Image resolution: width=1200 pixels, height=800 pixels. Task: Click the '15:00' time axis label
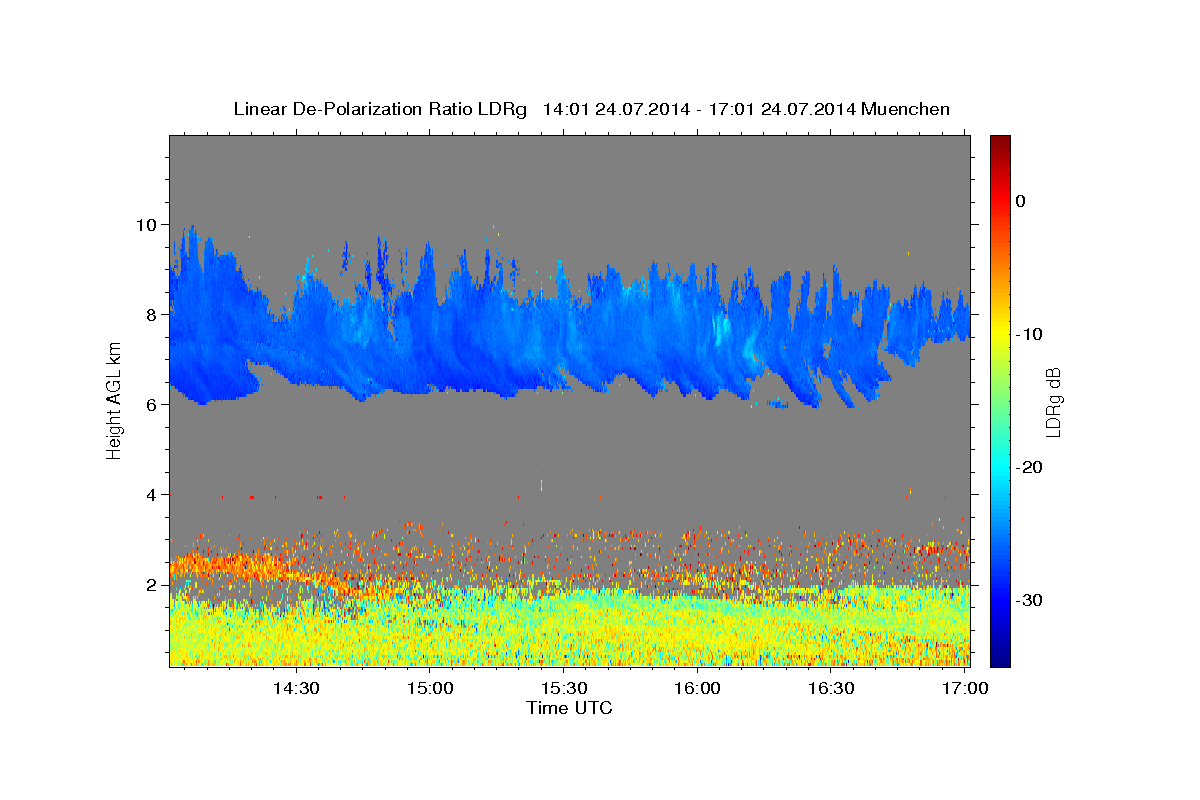431,689
